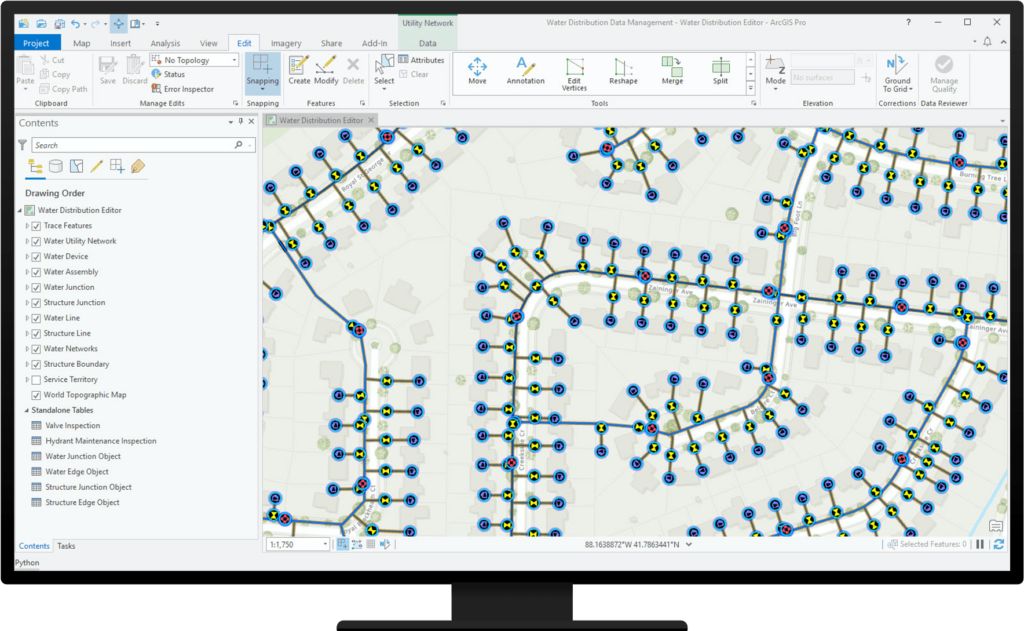The width and height of the screenshot is (1024, 631).
Task: Open the coordinate display units dropdown
Action: [x=689, y=544]
